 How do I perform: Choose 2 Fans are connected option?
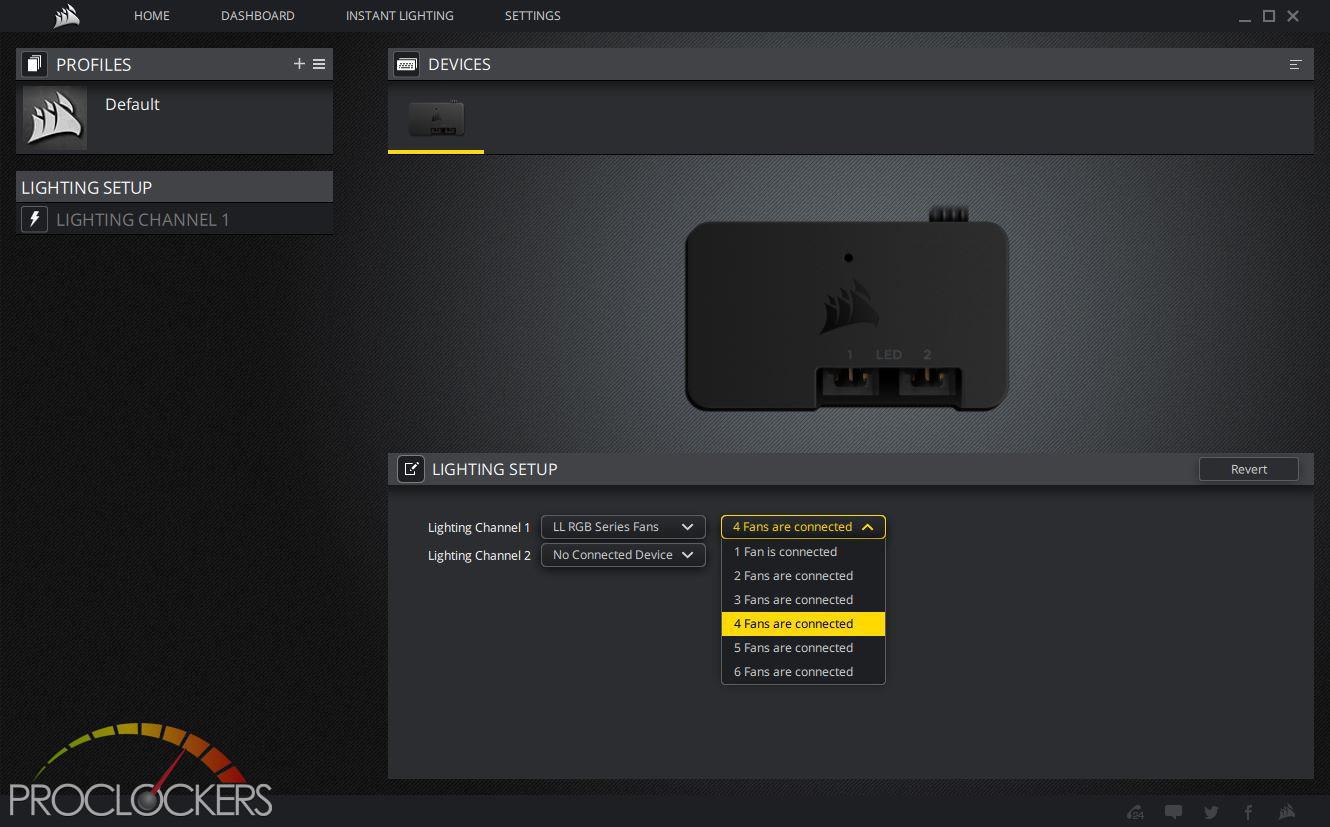[803, 576]
